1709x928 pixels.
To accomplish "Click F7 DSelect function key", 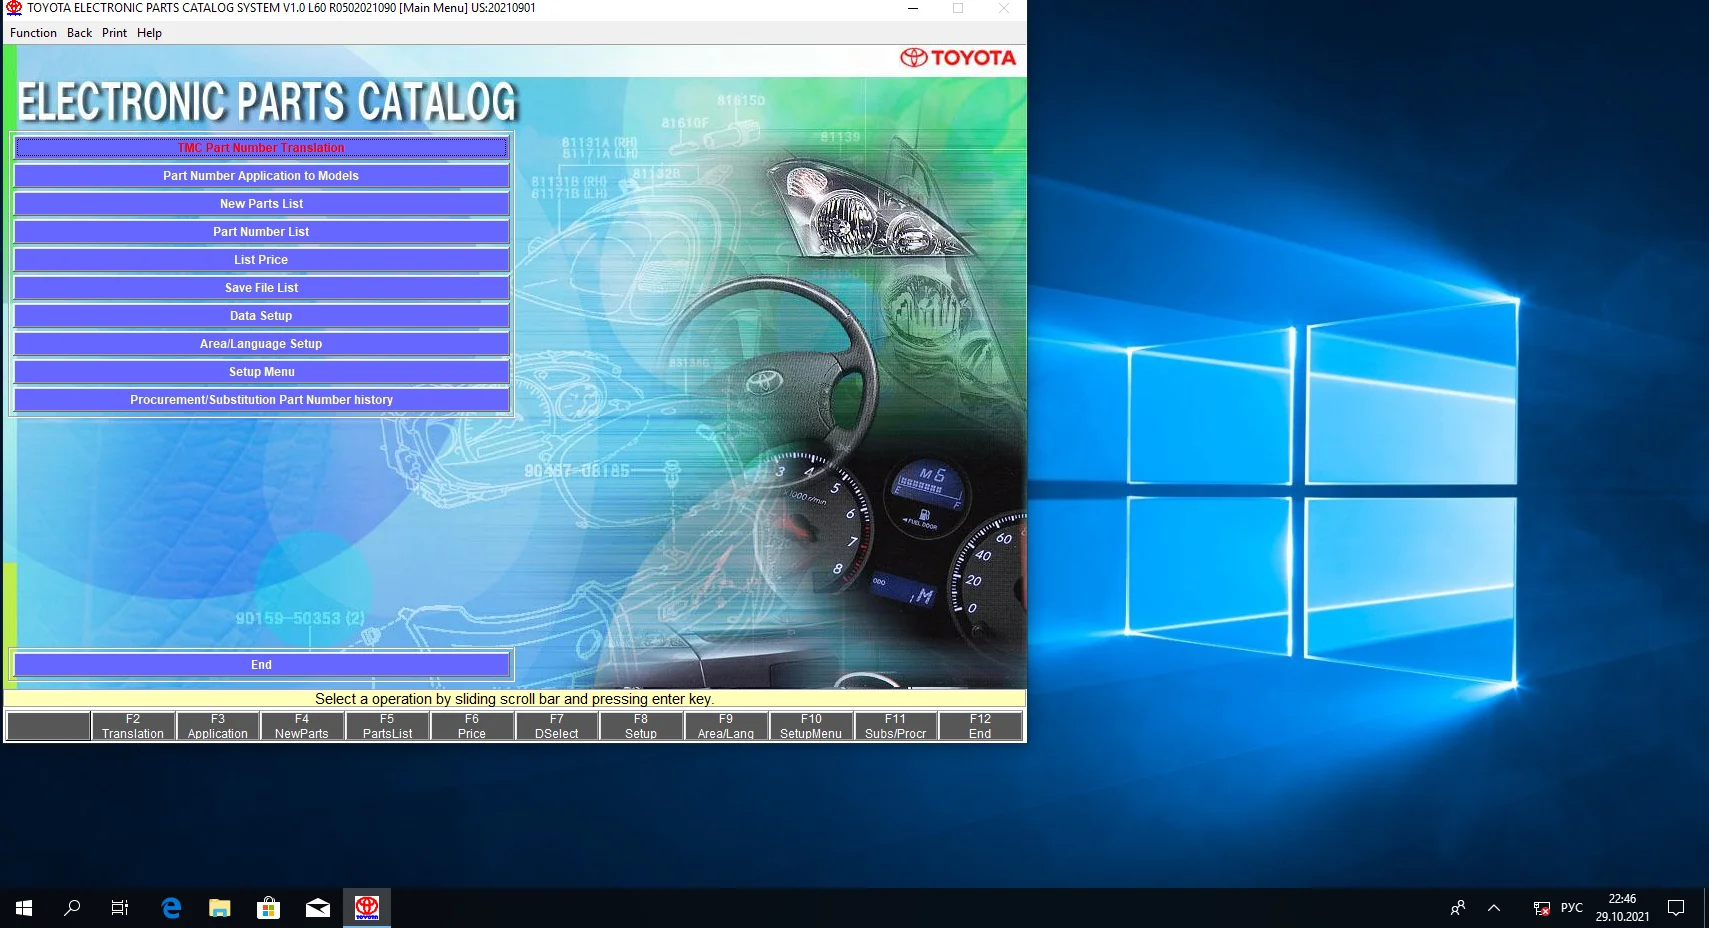I will [x=557, y=726].
